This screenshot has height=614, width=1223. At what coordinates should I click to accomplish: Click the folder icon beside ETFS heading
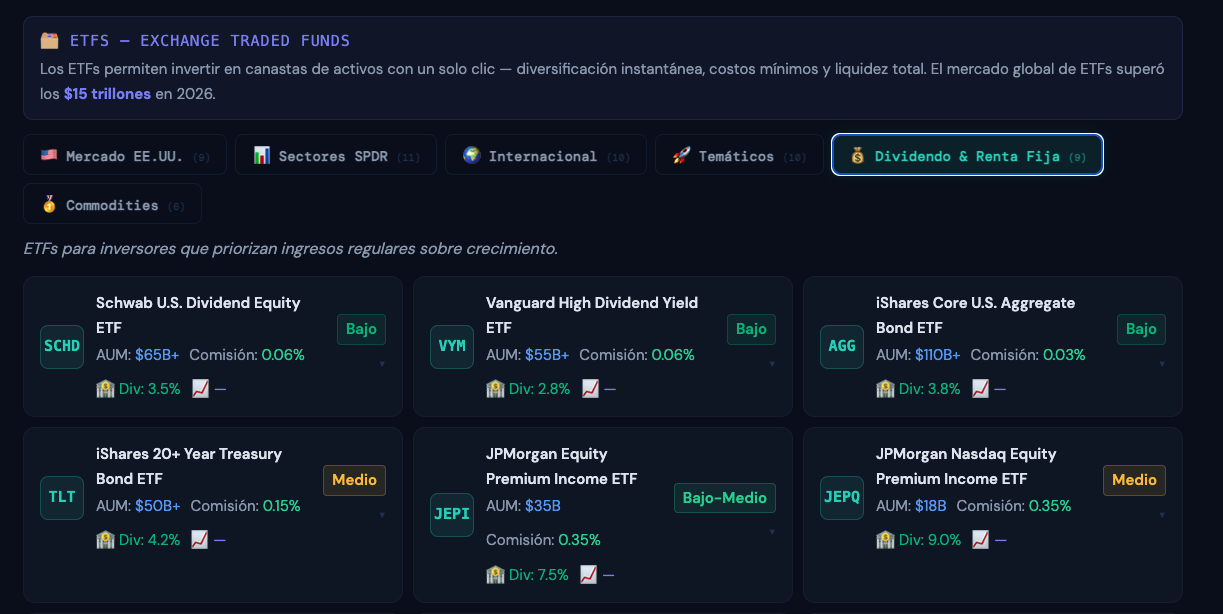(x=50, y=40)
